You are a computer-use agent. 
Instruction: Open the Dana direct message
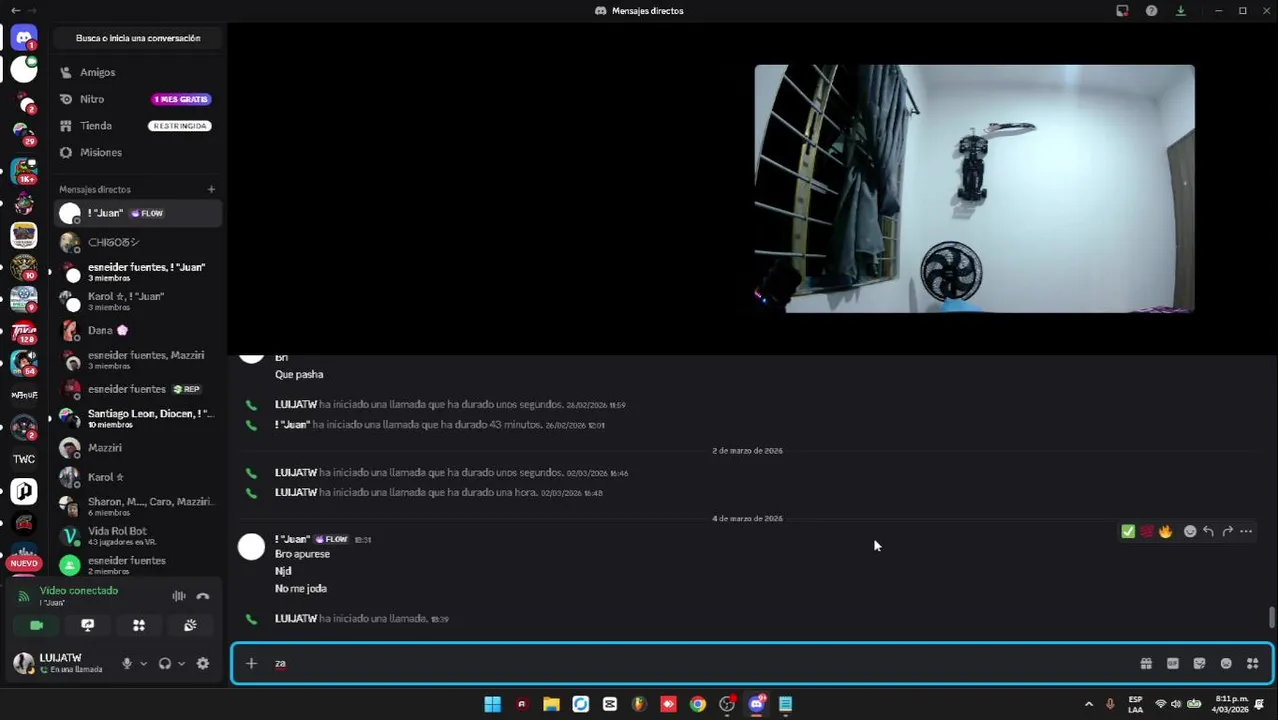point(138,330)
